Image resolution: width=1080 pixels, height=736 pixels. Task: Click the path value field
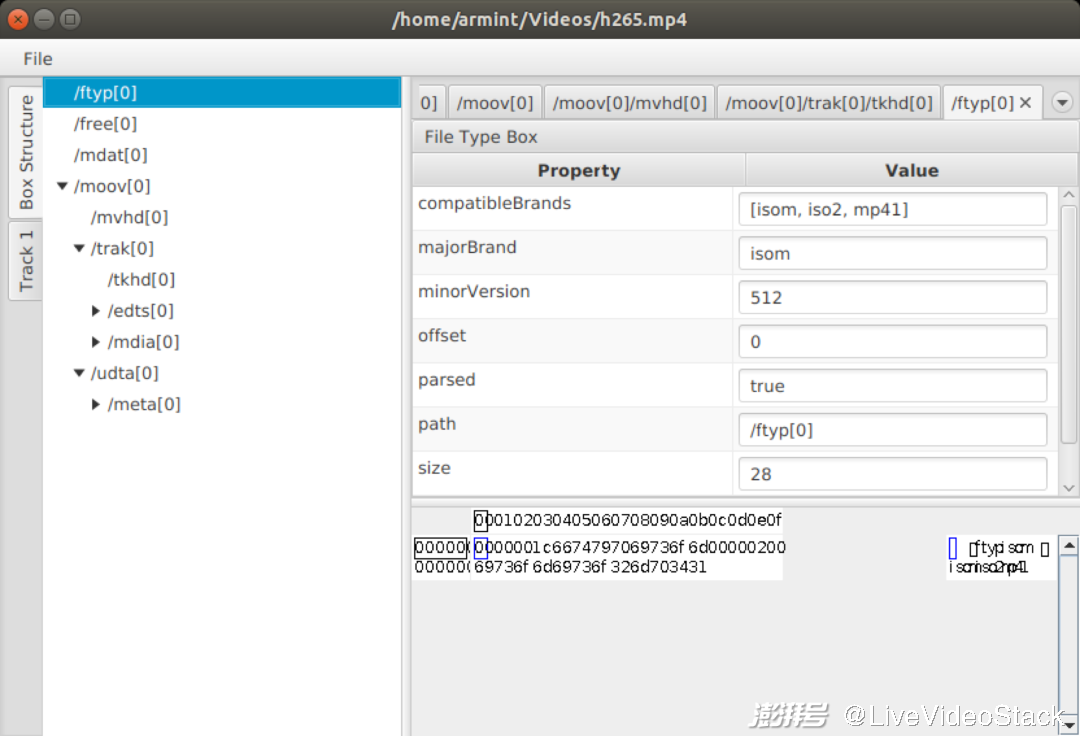pos(893,430)
